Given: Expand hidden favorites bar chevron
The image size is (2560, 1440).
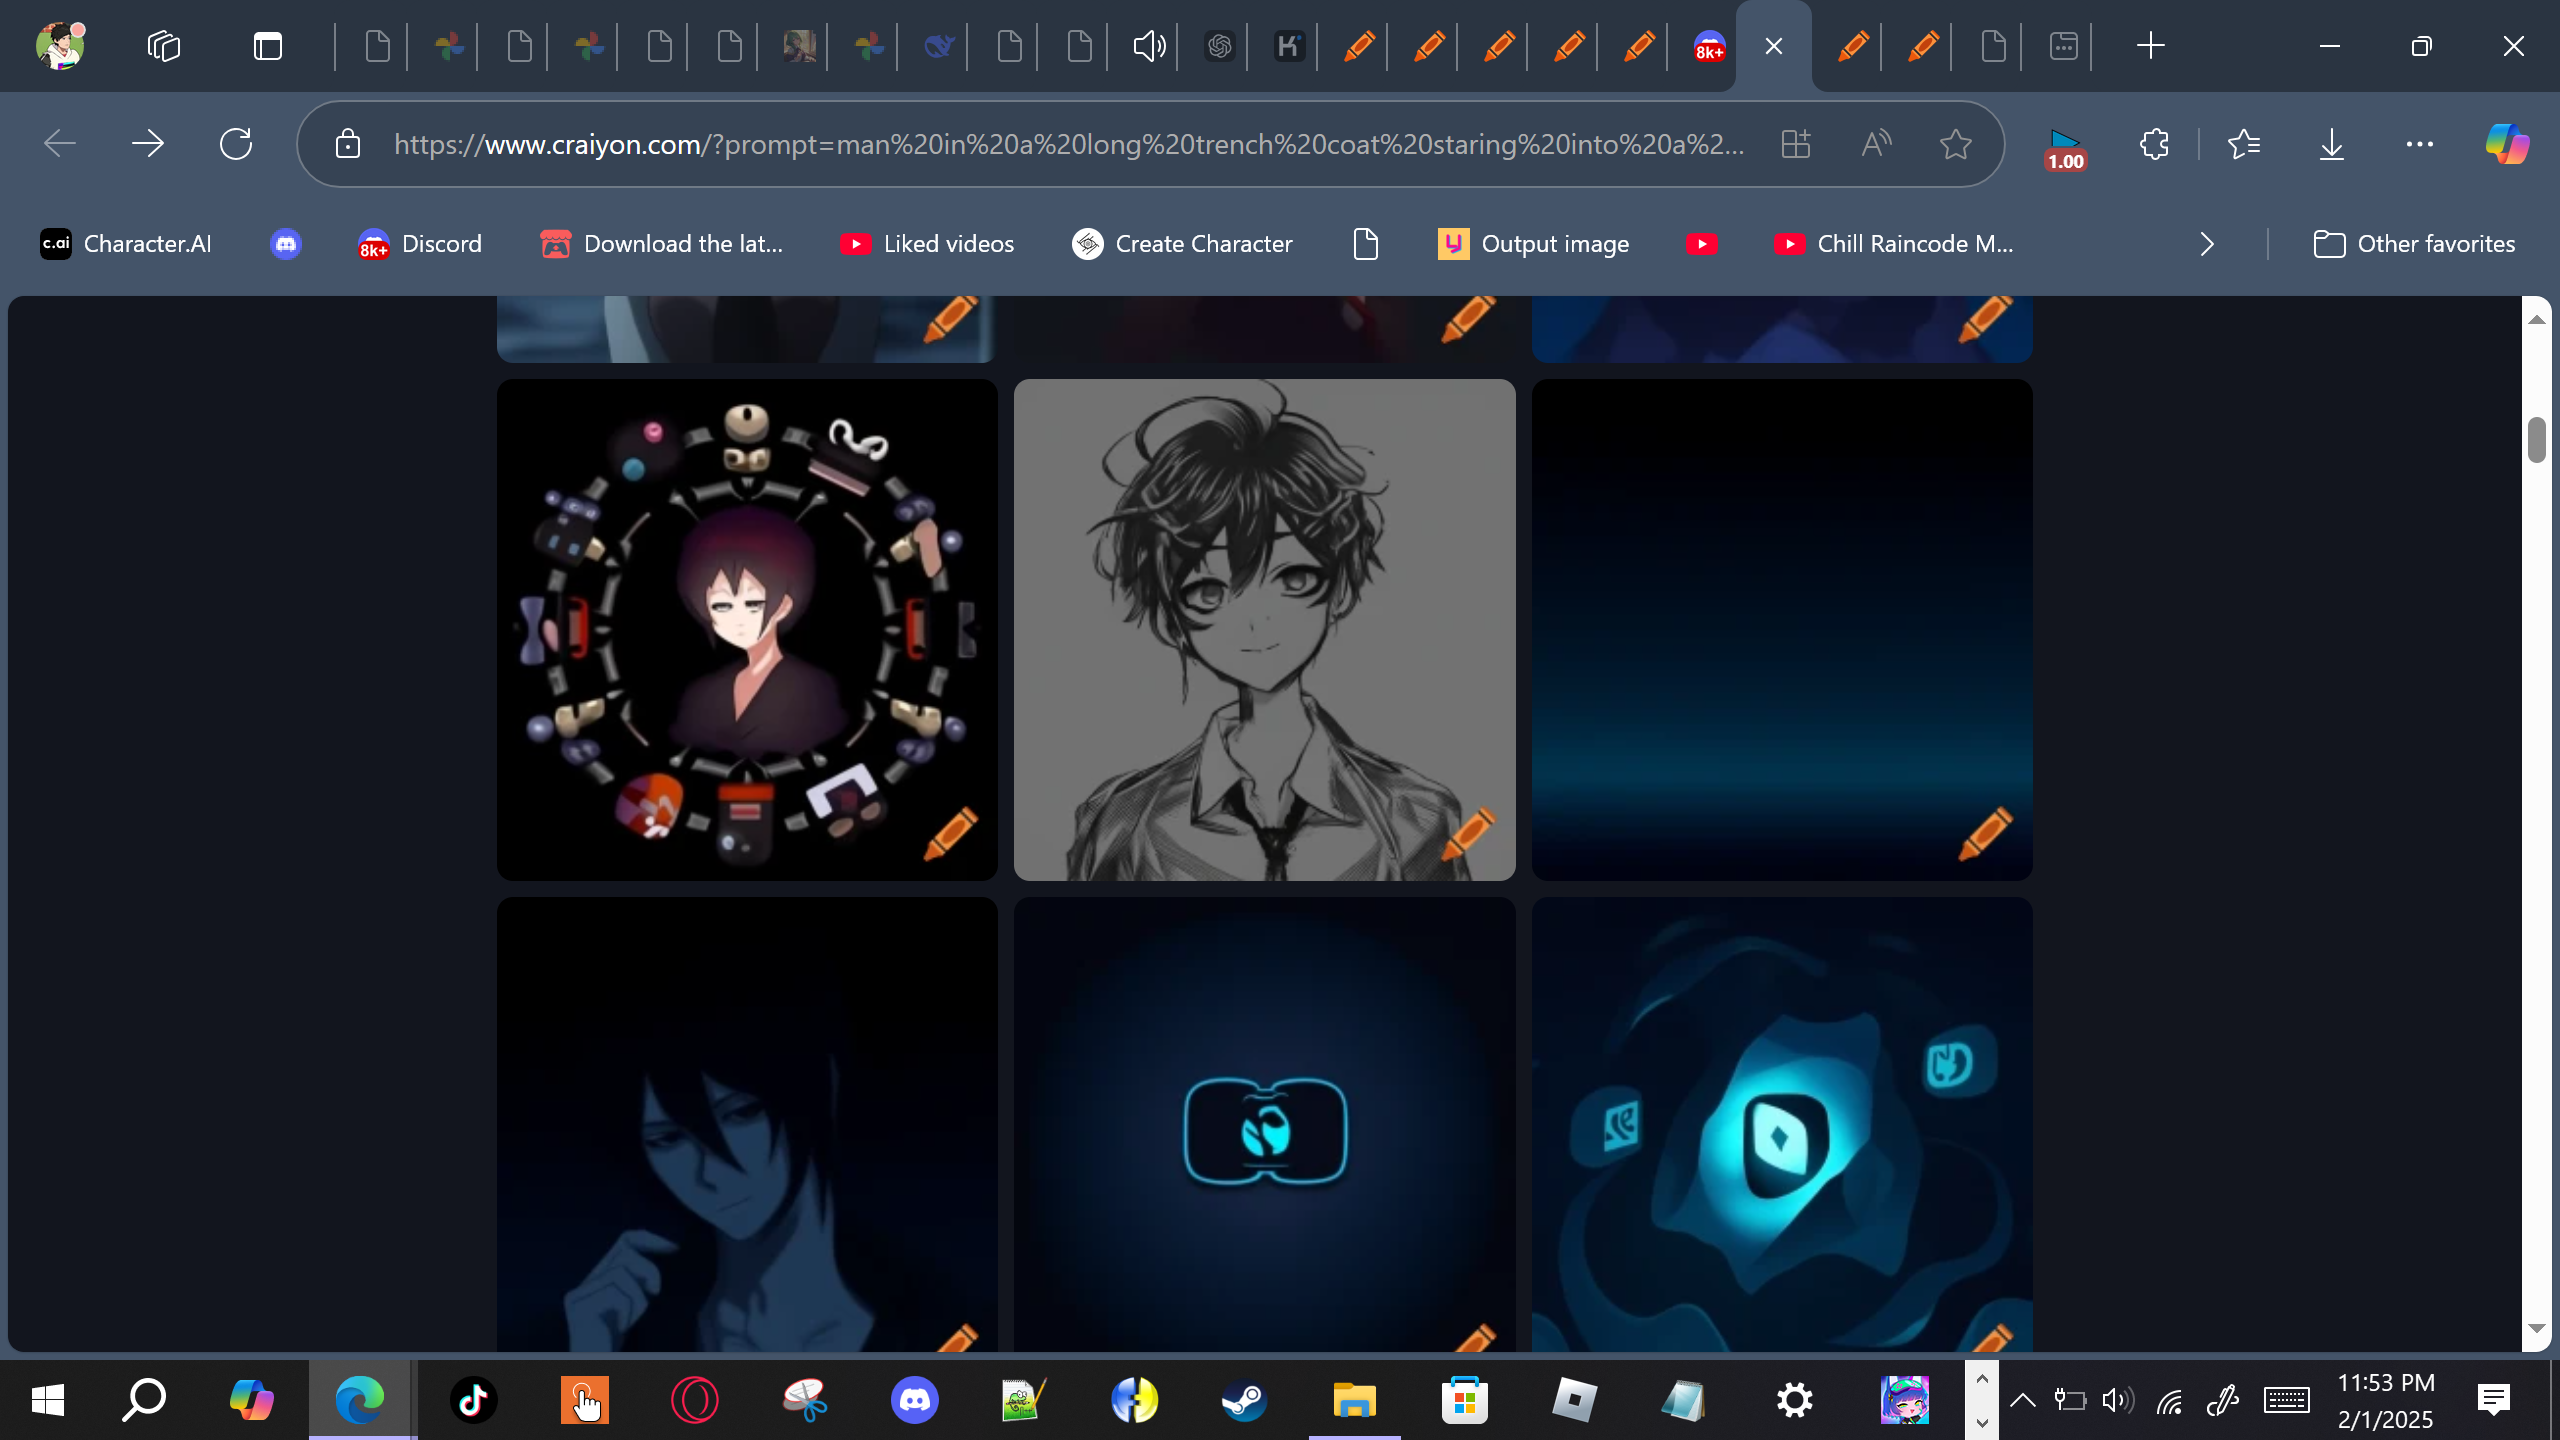Looking at the screenshot, I should (x=2207, y=244).
